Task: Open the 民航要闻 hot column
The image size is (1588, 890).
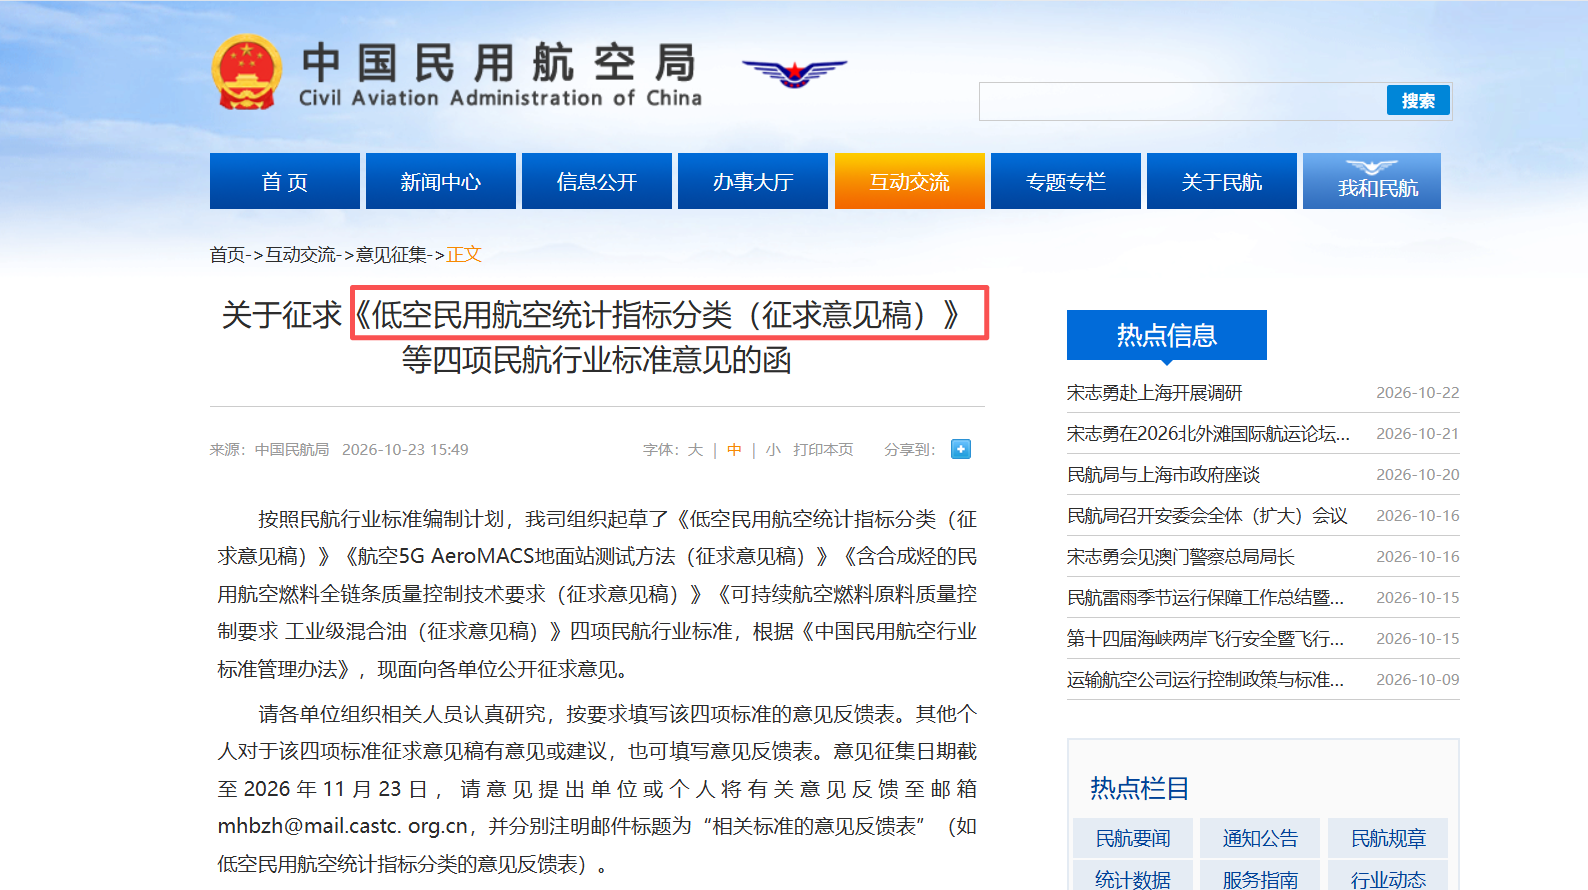Action: (1133, 838)
